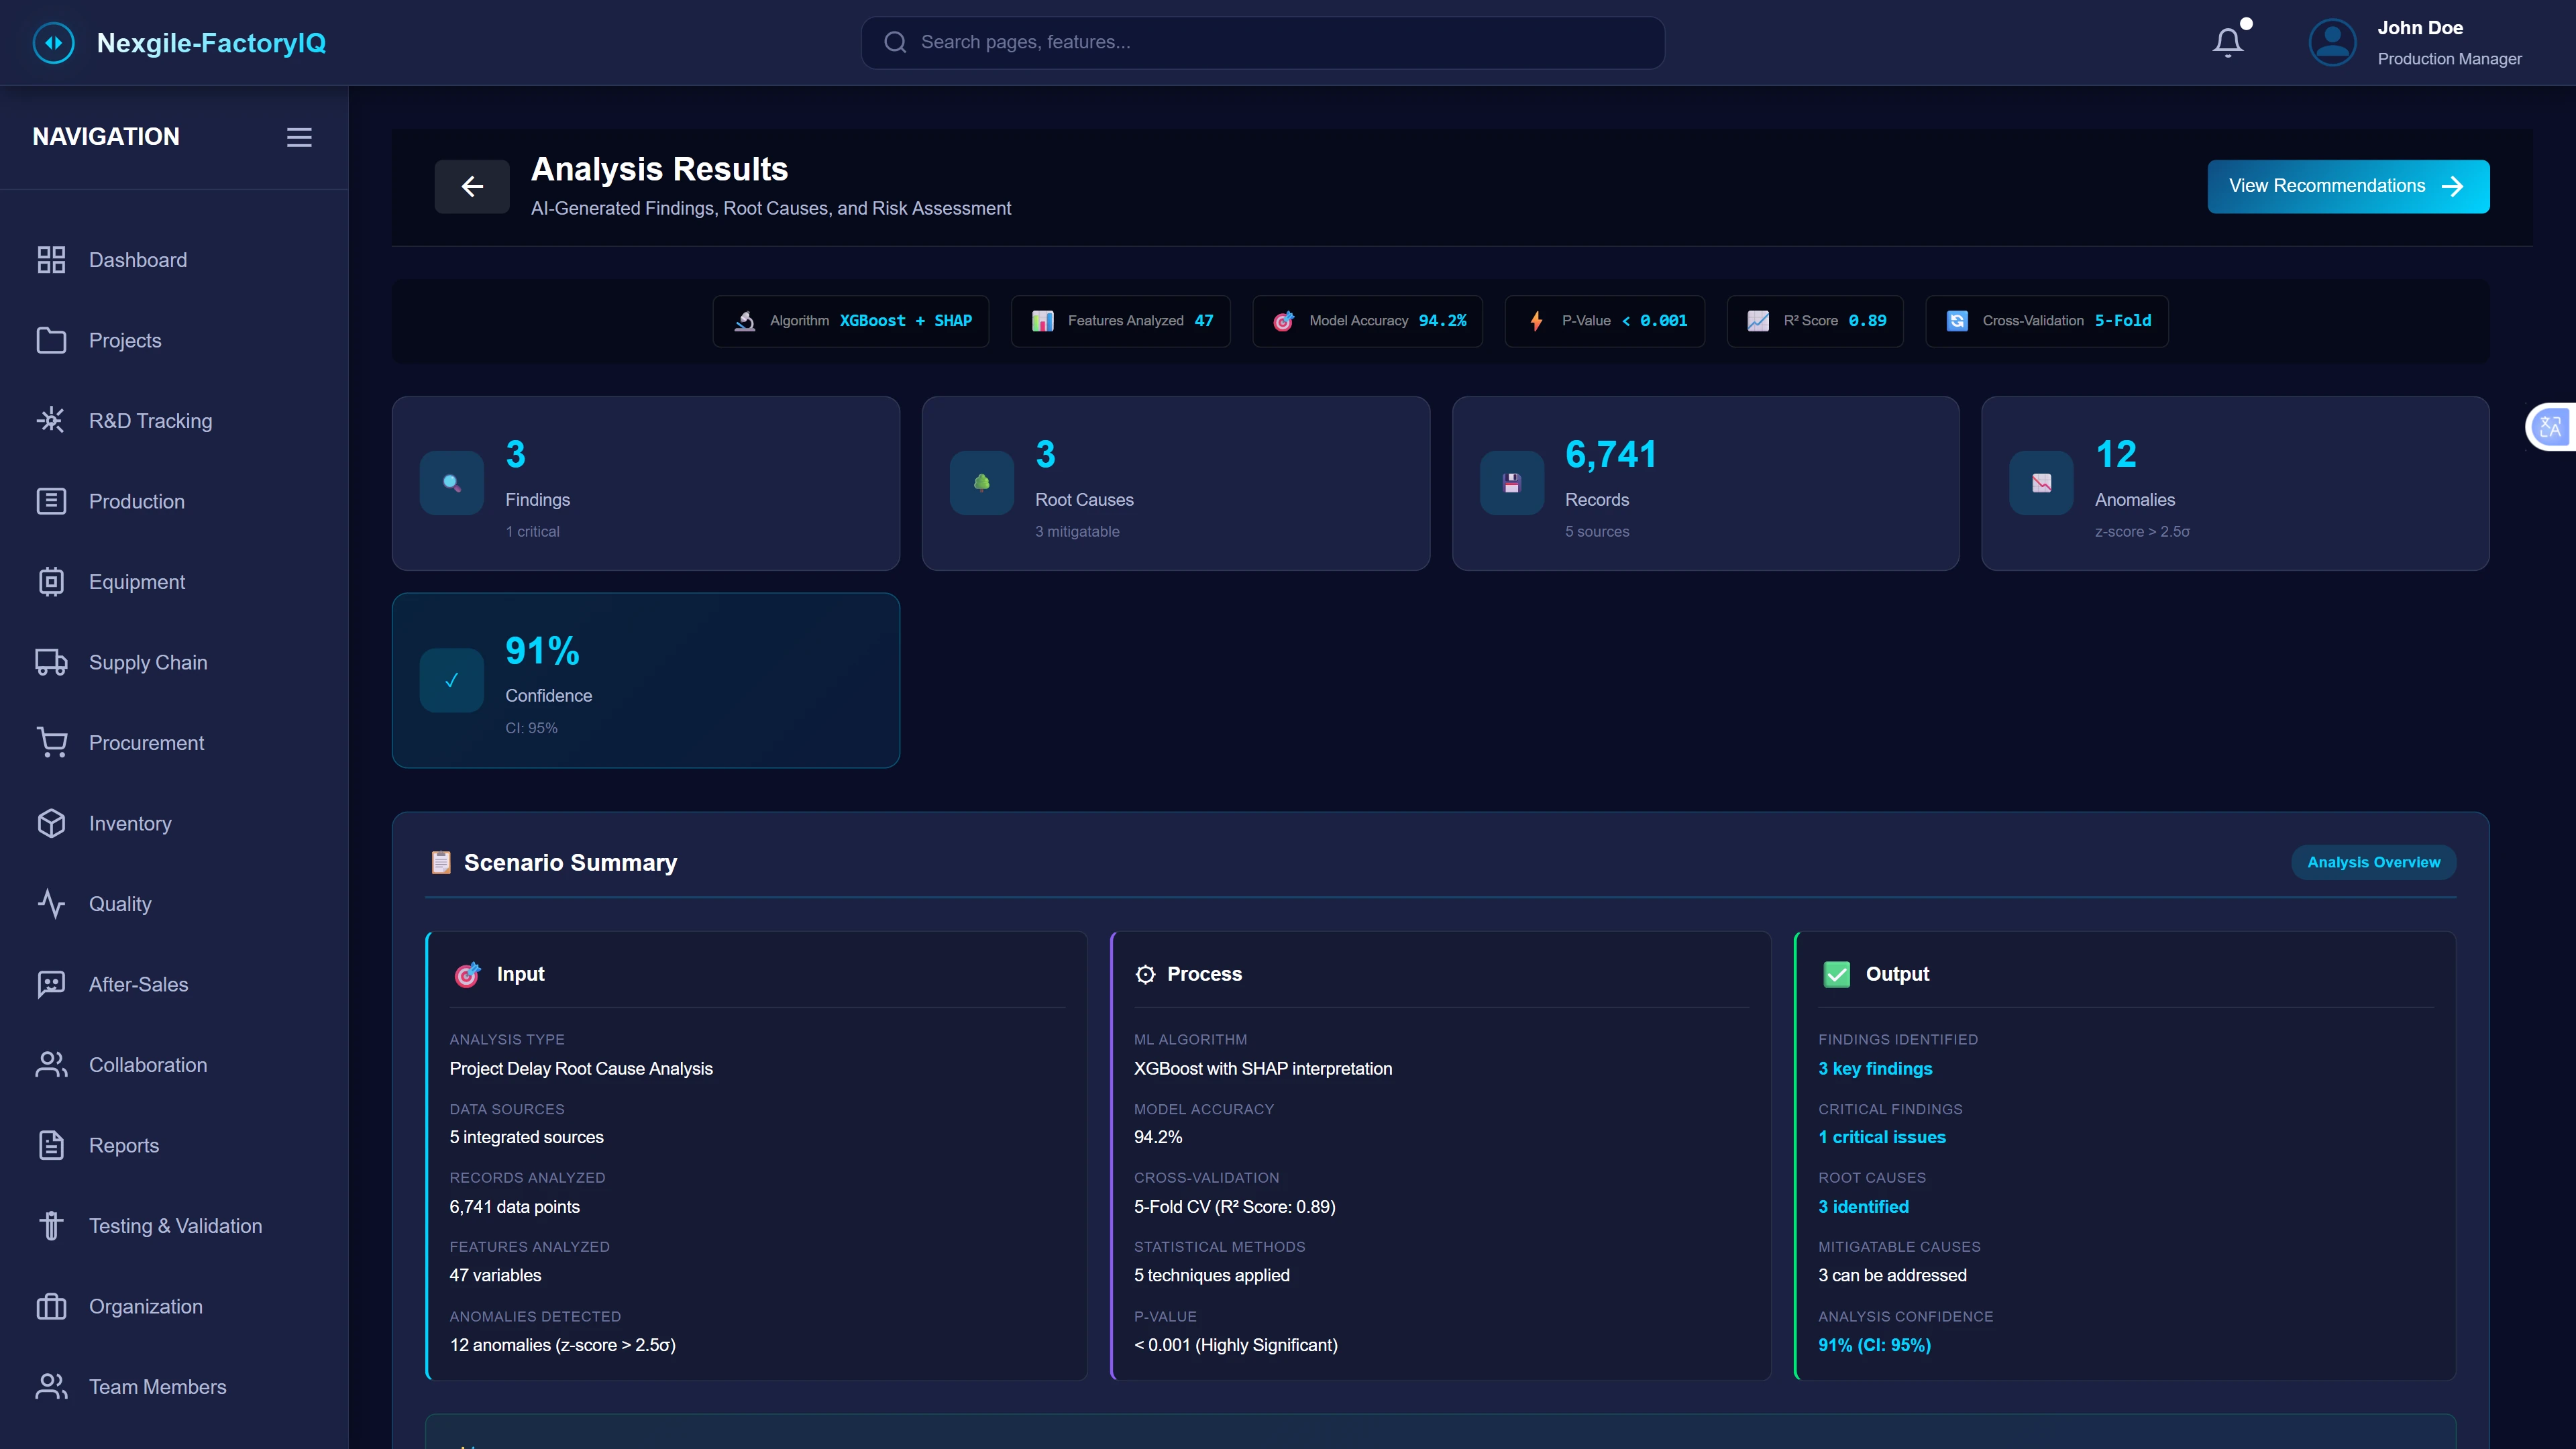
Task: Open the Reports page
Action: pos(124,1145)
